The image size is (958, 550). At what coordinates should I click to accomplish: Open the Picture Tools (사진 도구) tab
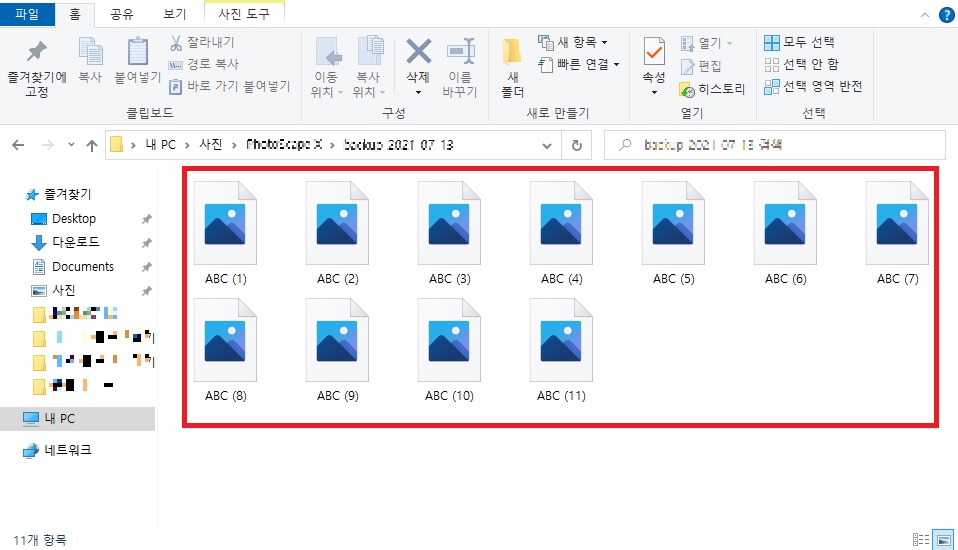click(244, 14)
